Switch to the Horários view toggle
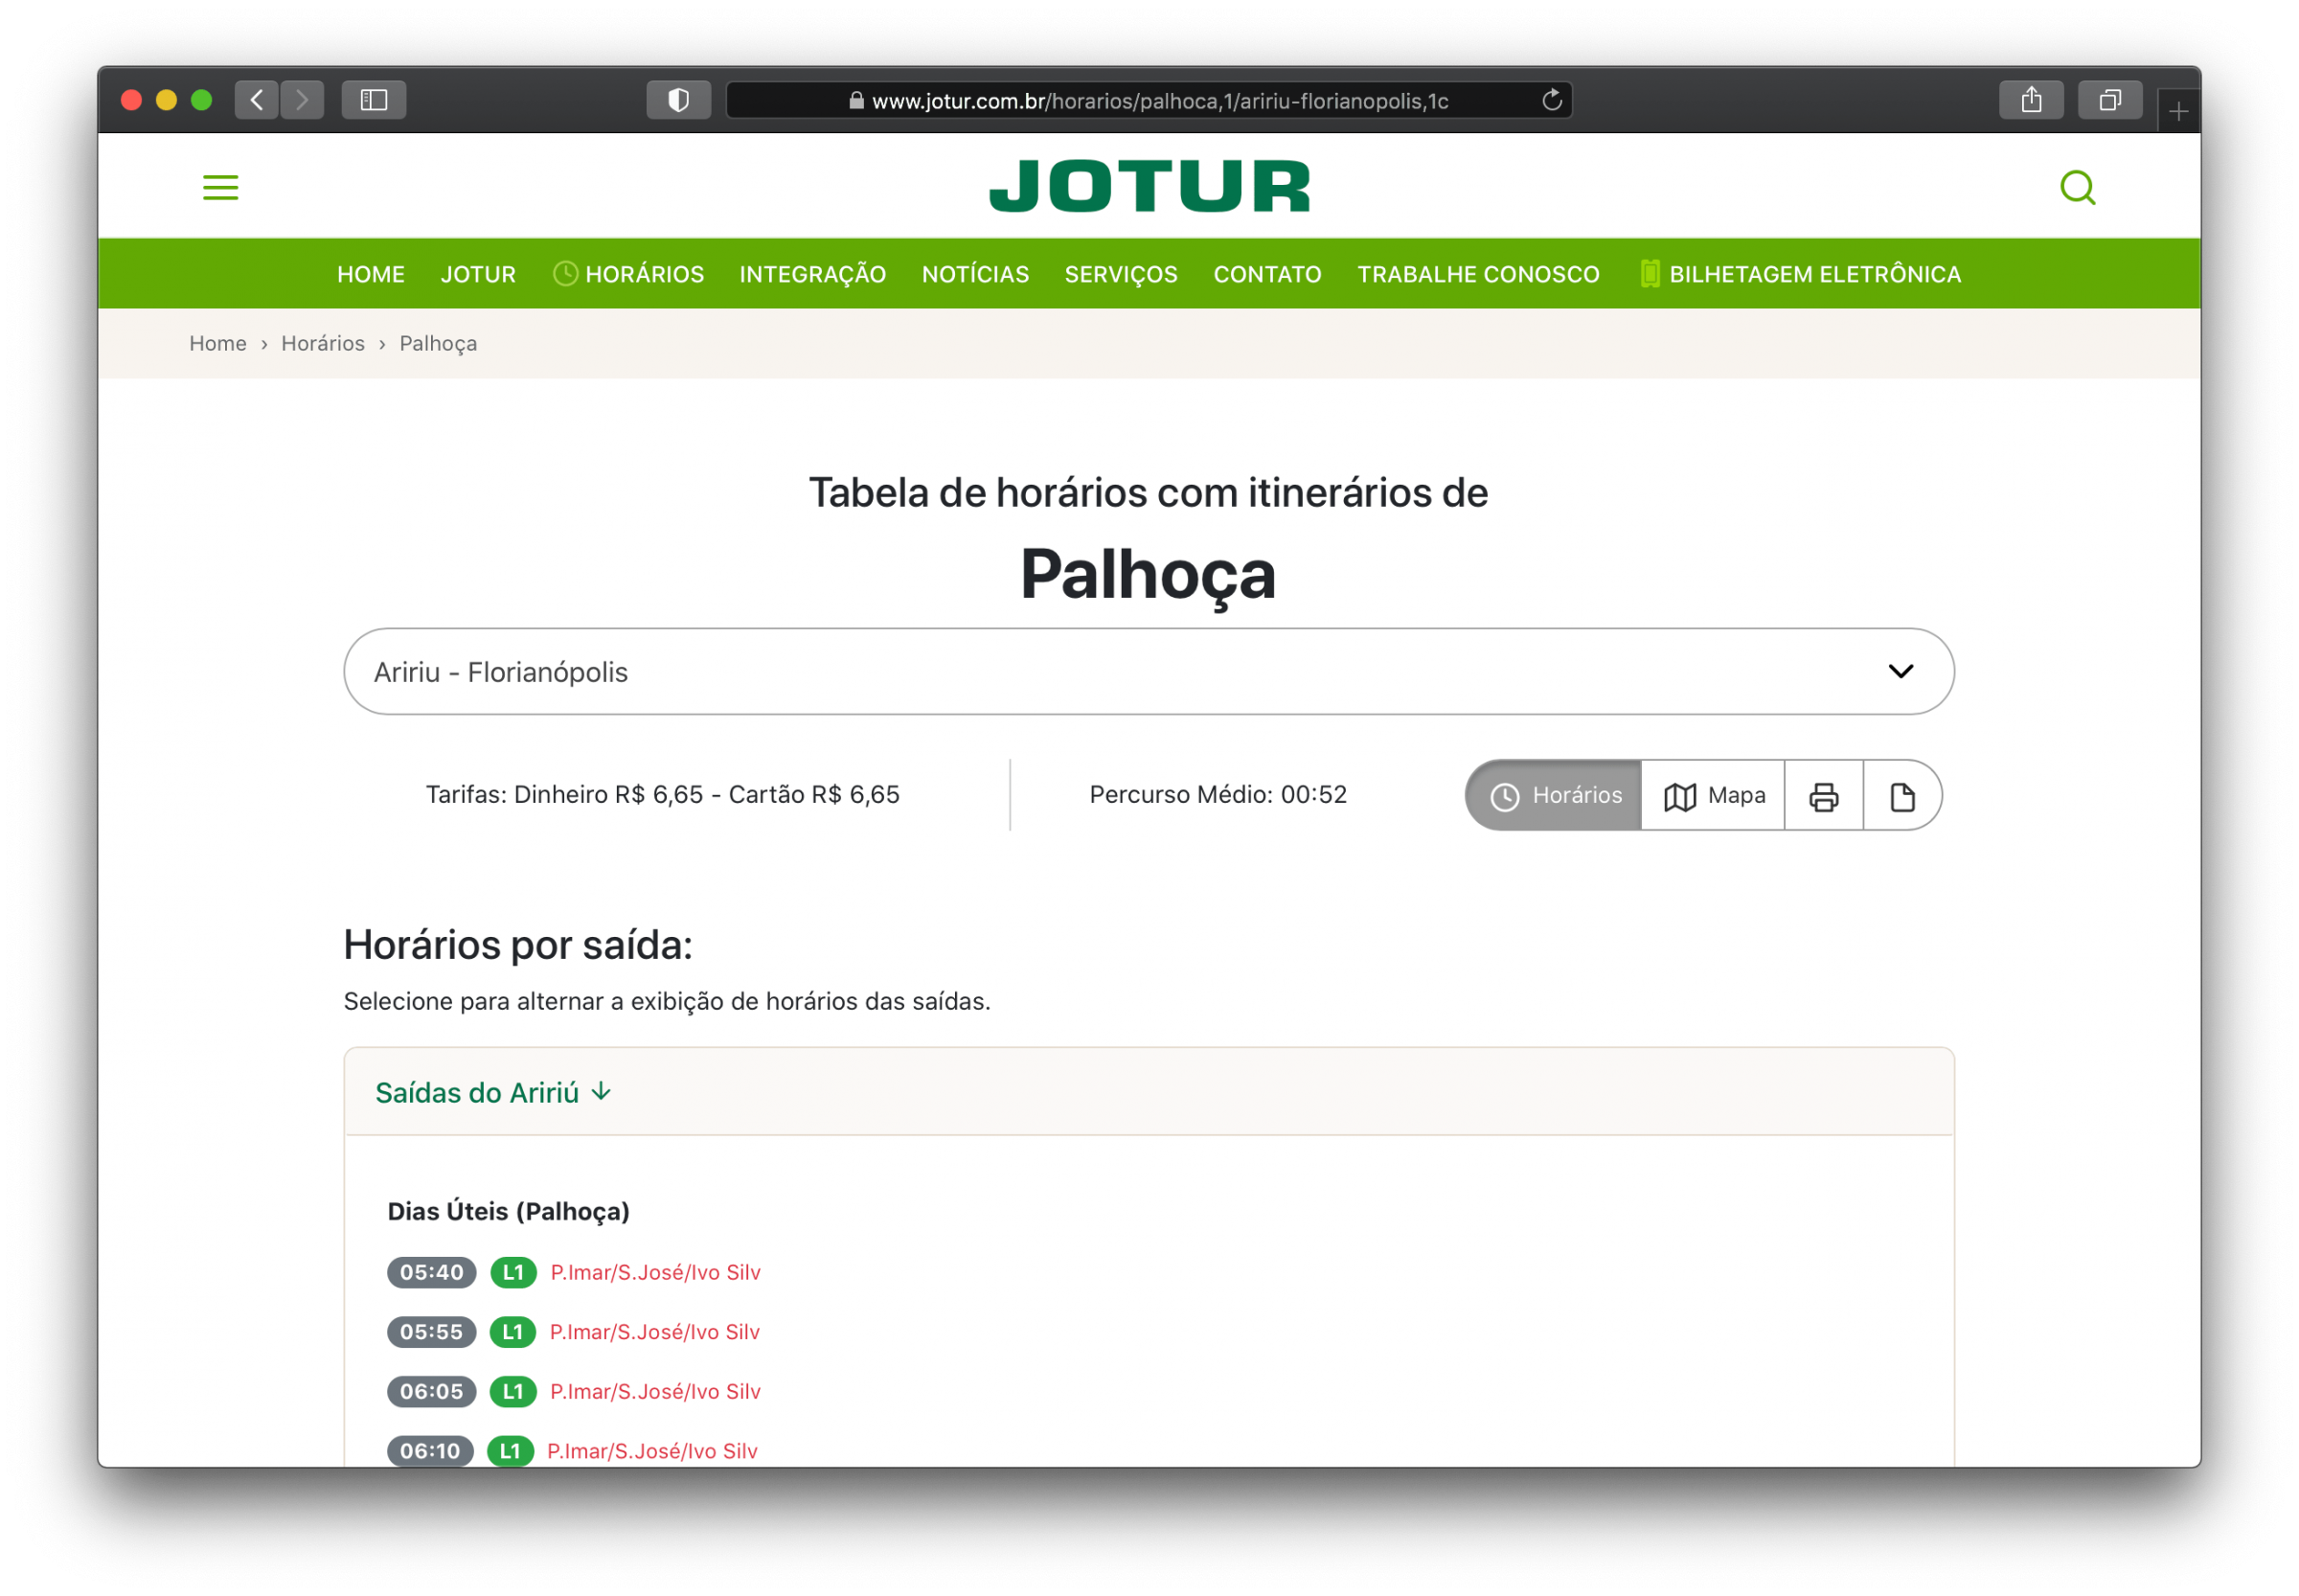This screenshot has height=1596, width=2299. pos(1554,796)
